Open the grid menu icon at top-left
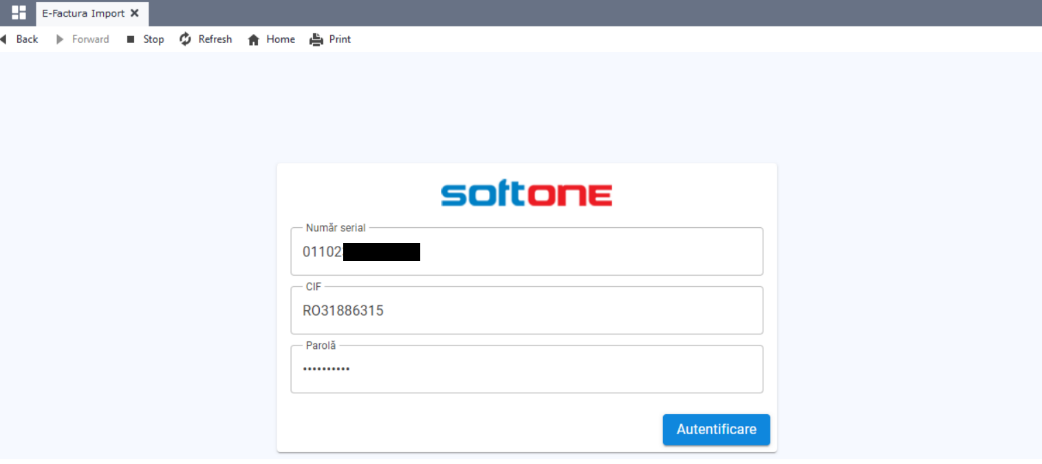1042x464 pixels. [19, 13]
